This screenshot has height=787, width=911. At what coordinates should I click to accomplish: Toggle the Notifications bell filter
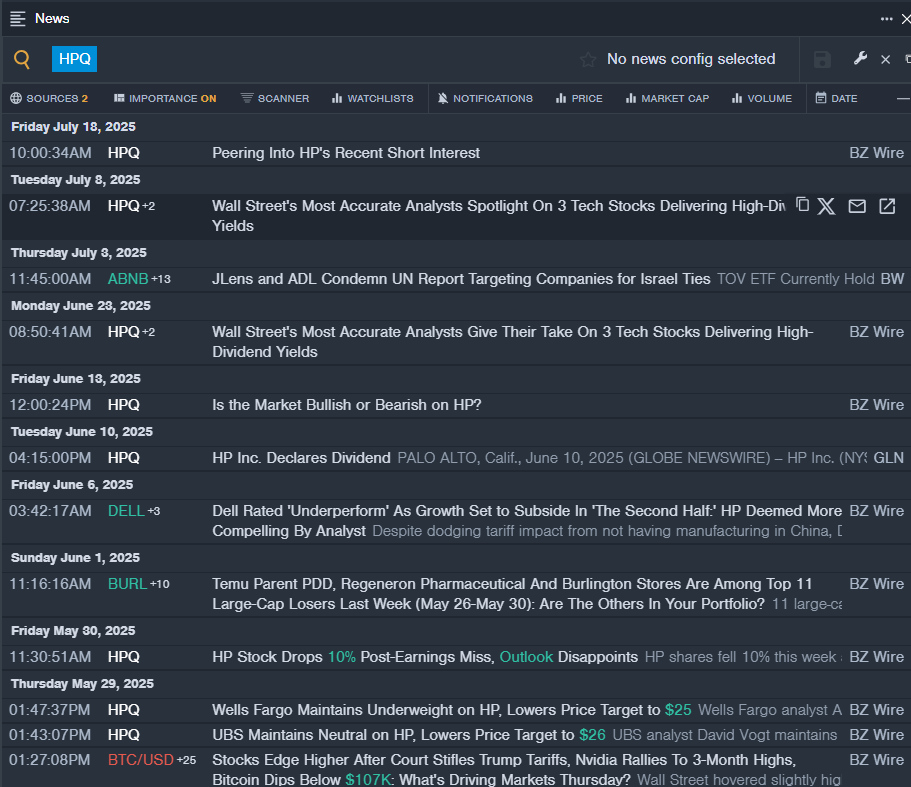click(x=485, y=98)
